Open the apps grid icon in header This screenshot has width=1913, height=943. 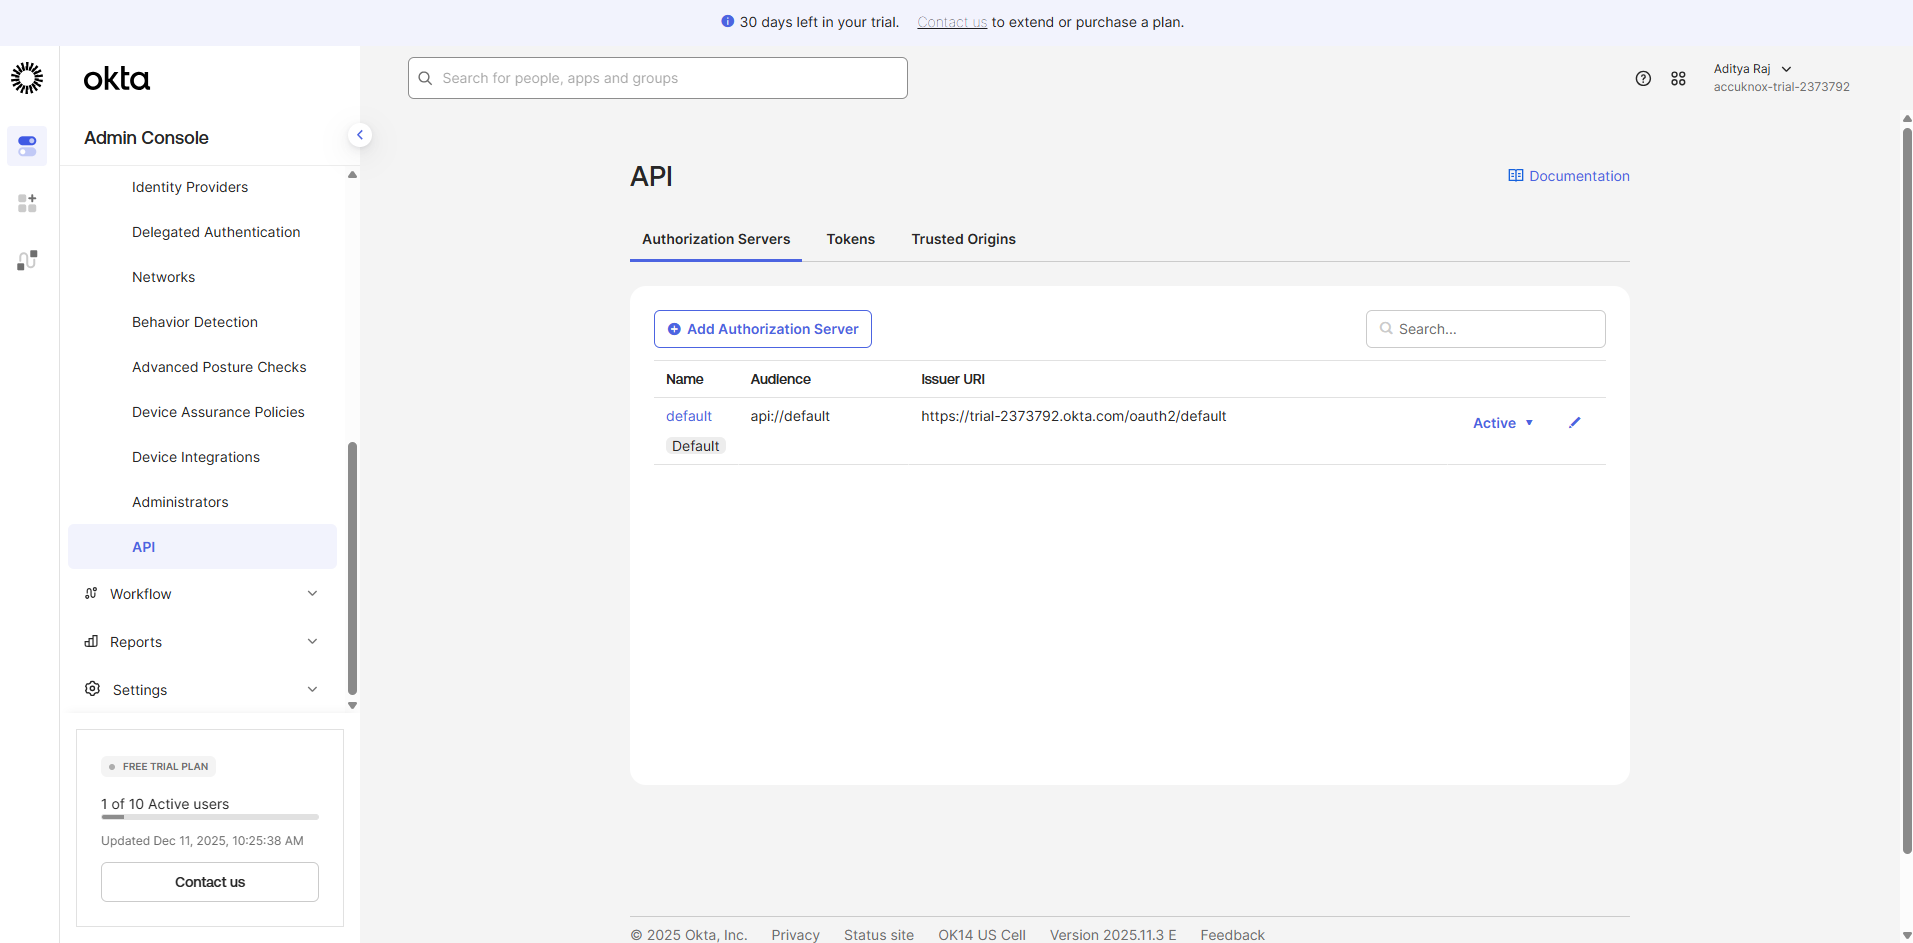[x=1678, y=79]
